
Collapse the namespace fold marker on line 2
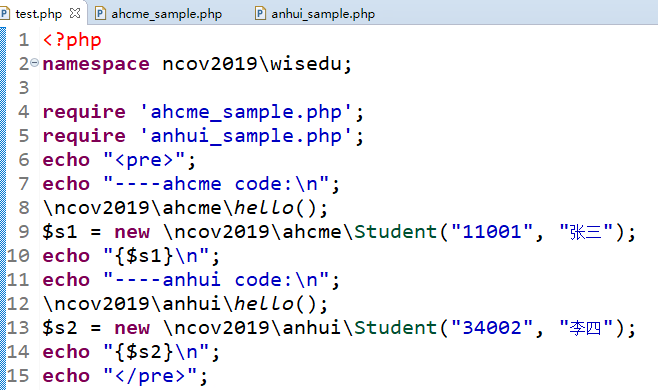(34, 63)
